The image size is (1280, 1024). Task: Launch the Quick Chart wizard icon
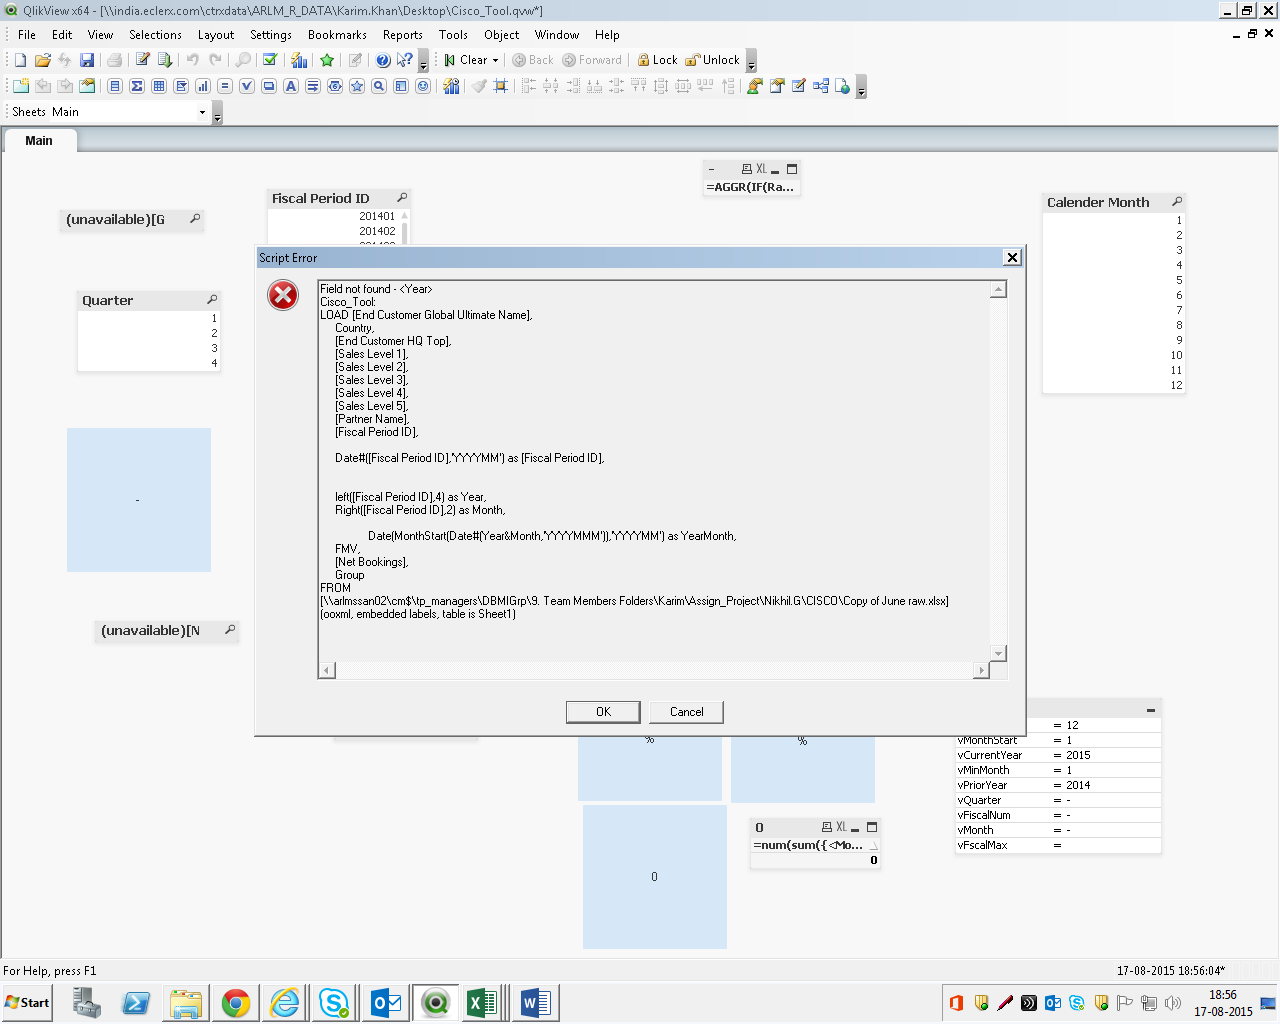299,60
